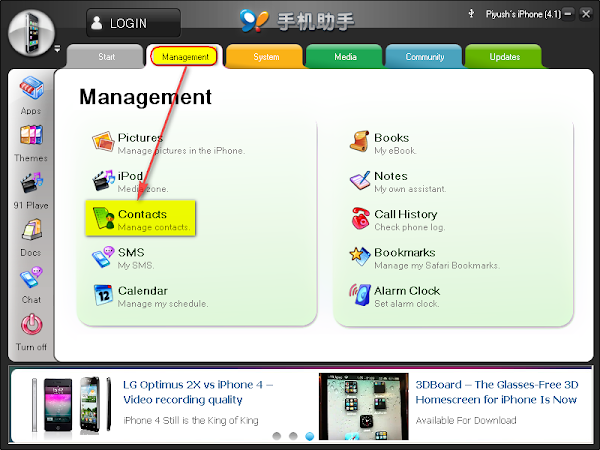Switch to the Start tab
Viewport: 600px width, 450px height.
click(x=106, y=57)
